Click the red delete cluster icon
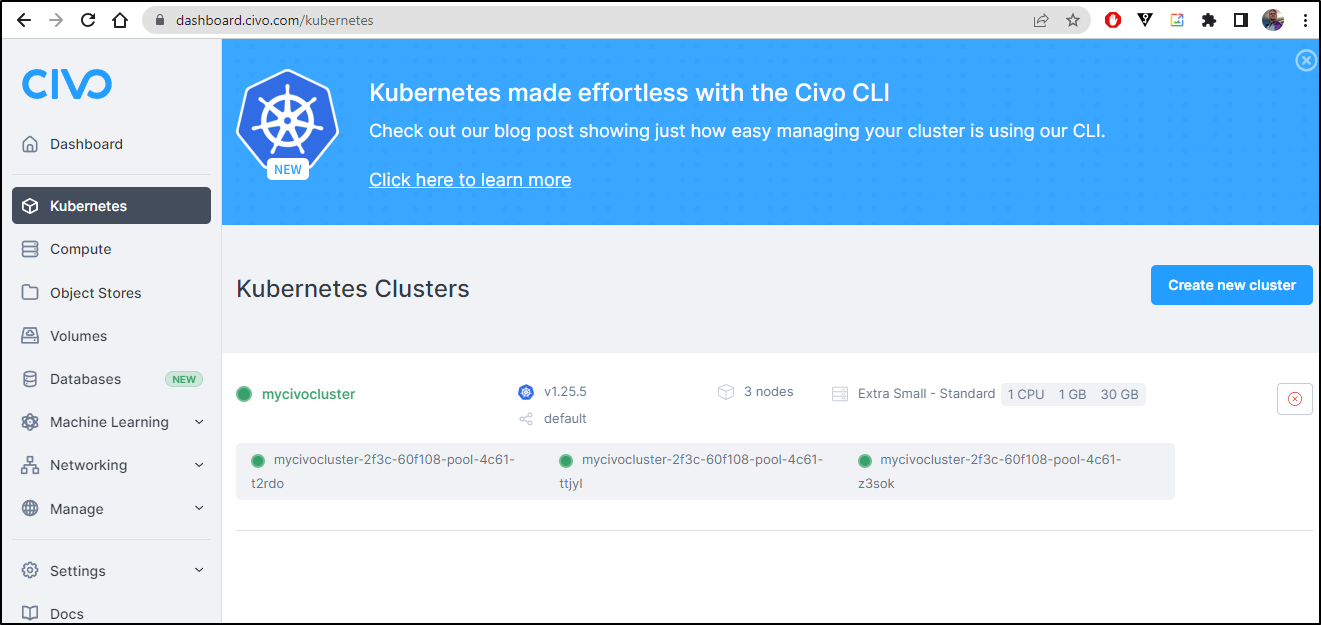 [1295, 398]
